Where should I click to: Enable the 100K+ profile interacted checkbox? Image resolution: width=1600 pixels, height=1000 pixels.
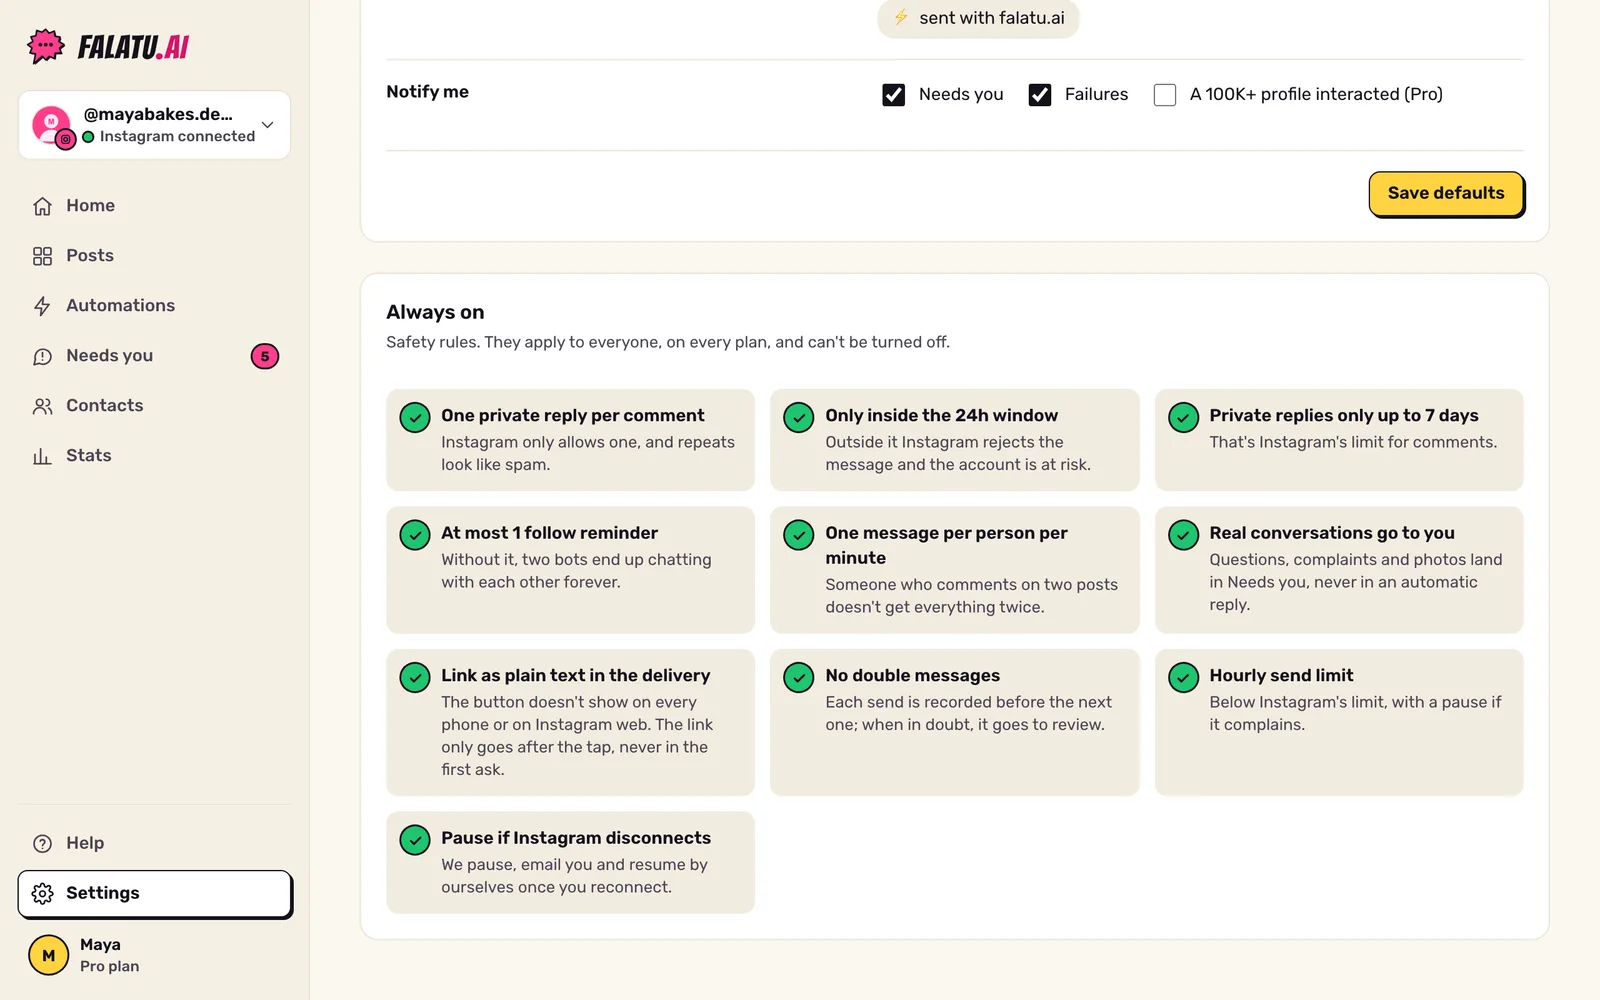click(1165, 94)
